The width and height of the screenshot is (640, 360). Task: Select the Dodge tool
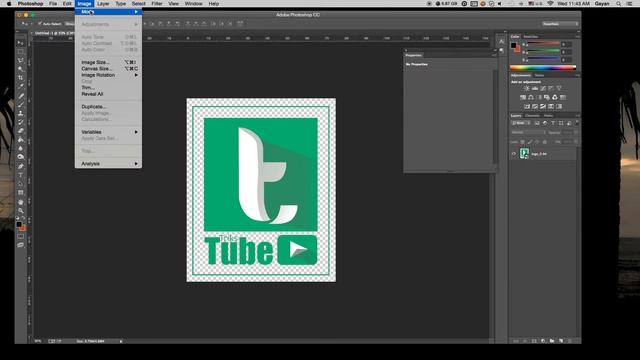pyautogui.click(x=20, y=157)
